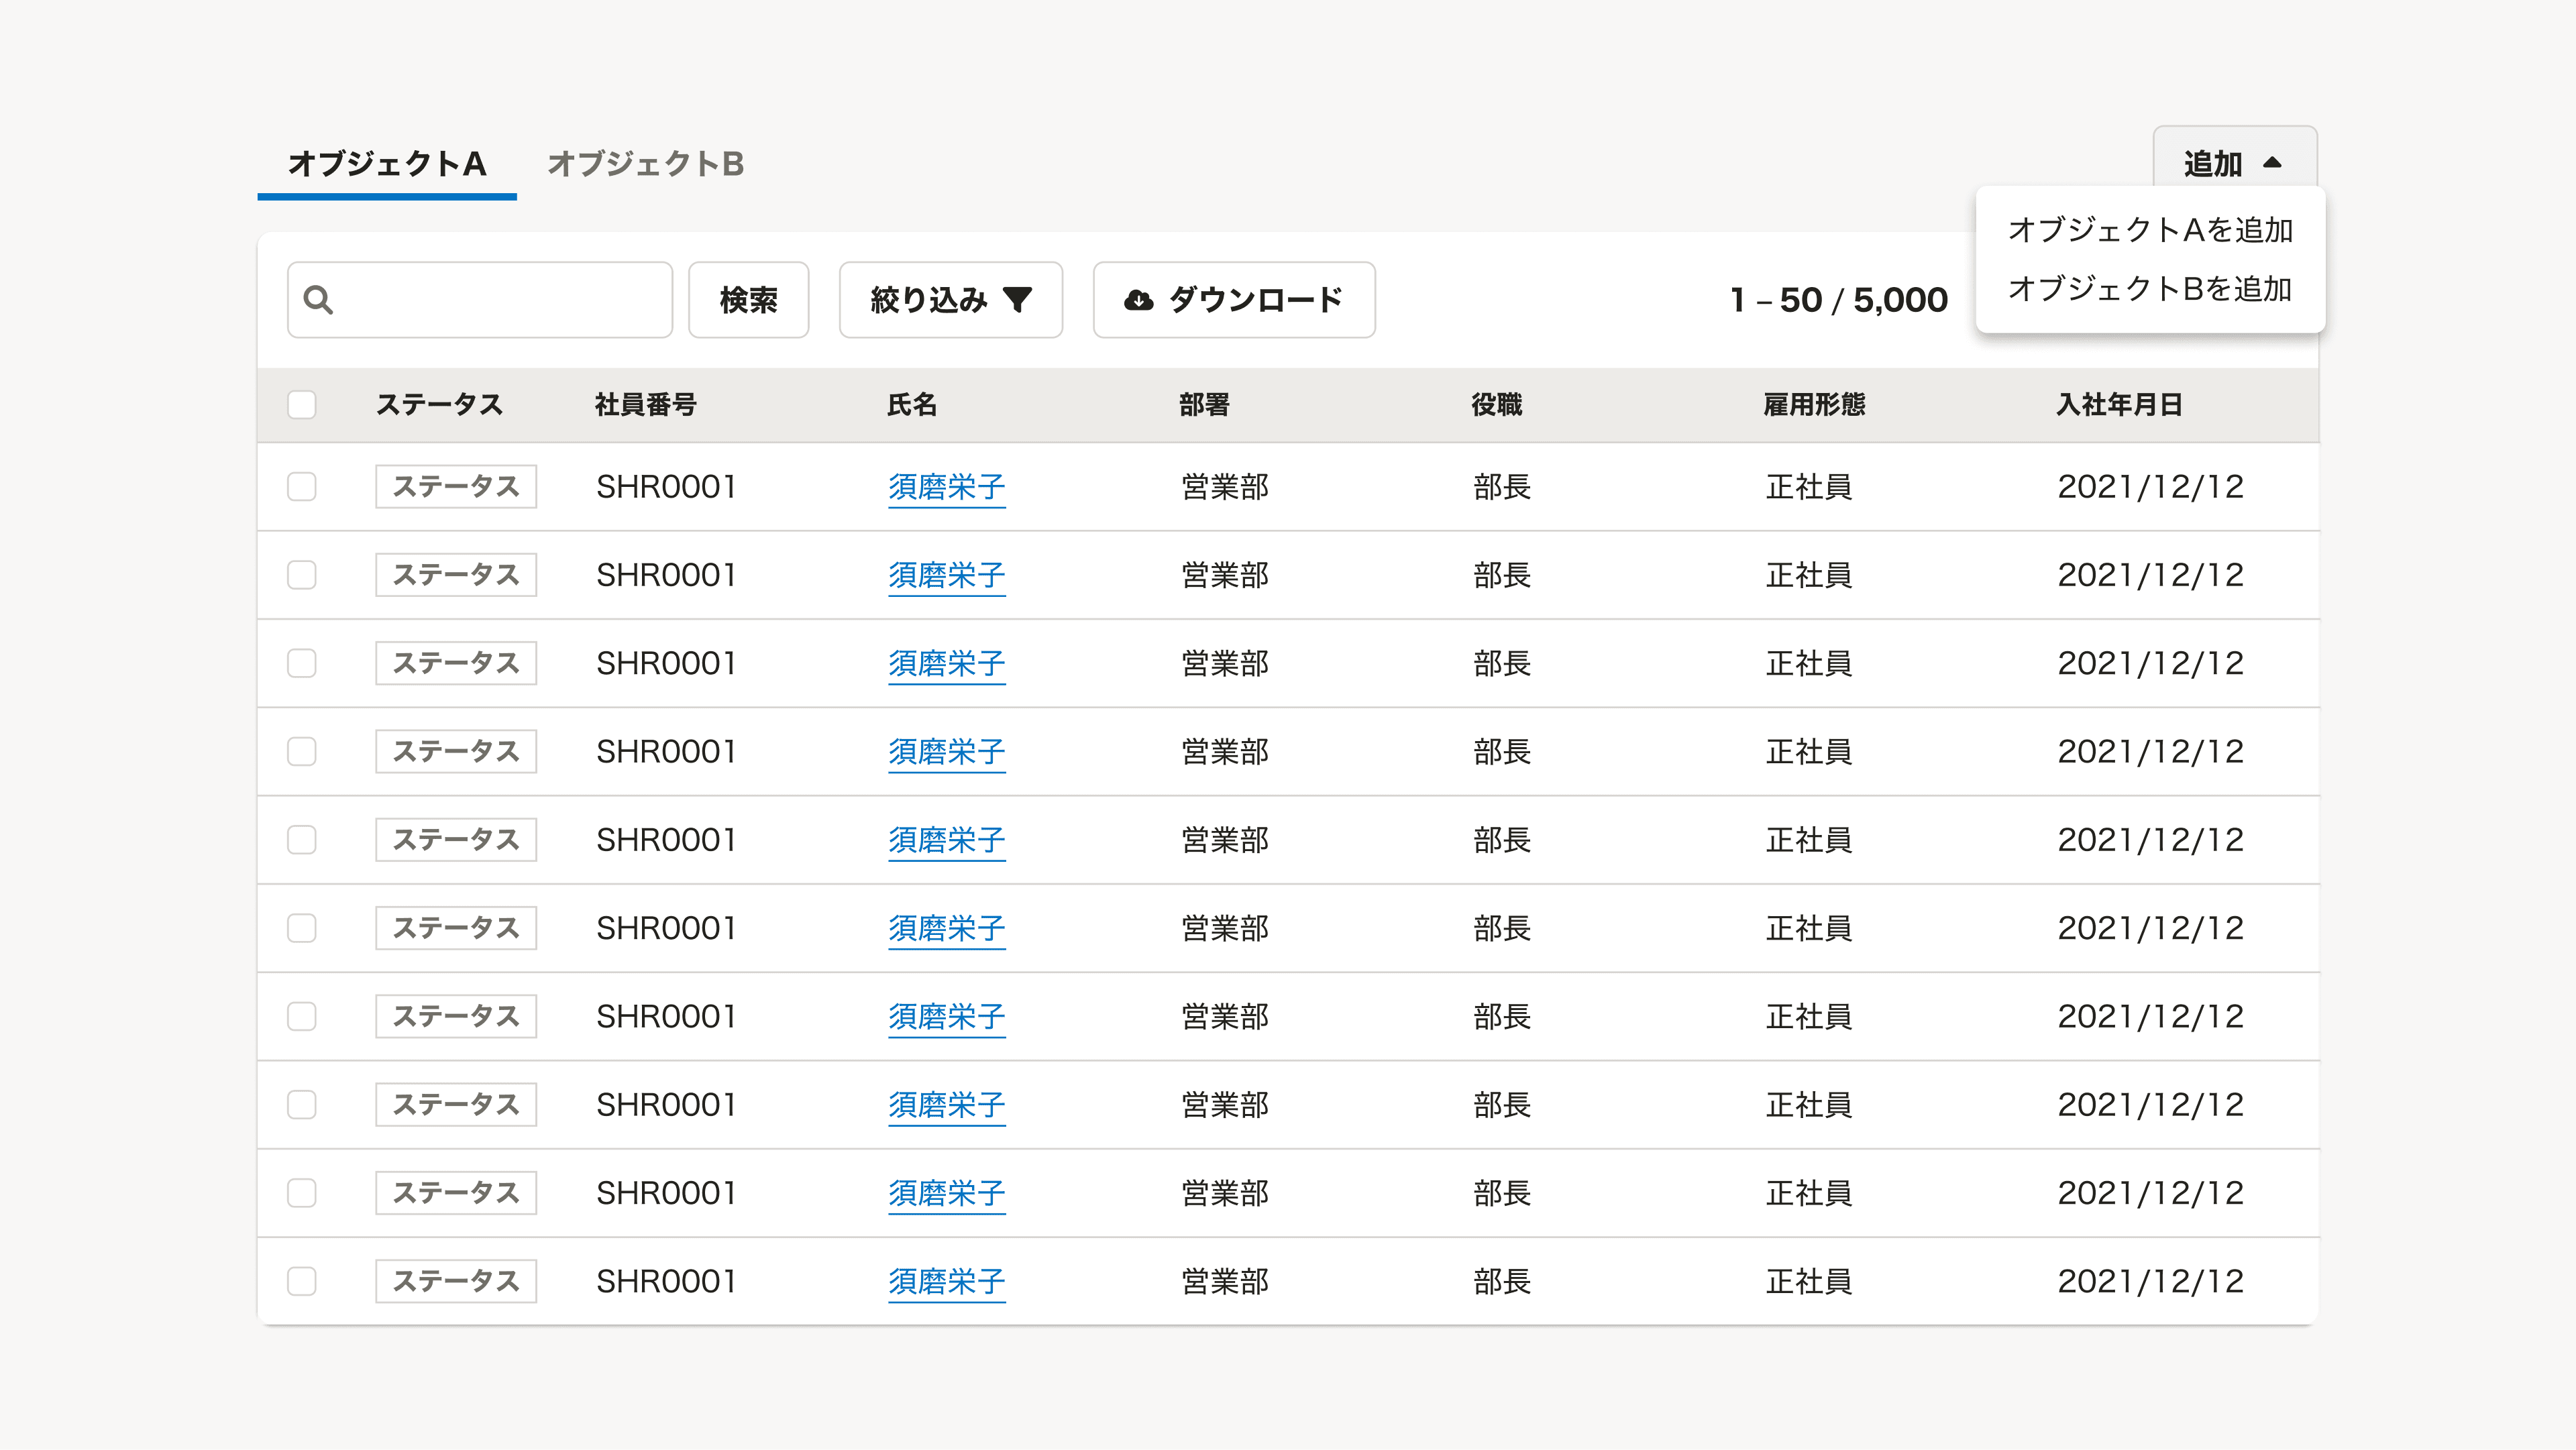Check the checkbox on the first employee row
This screenshot has height=1450, width=2576.
click(x=301, y=487)
